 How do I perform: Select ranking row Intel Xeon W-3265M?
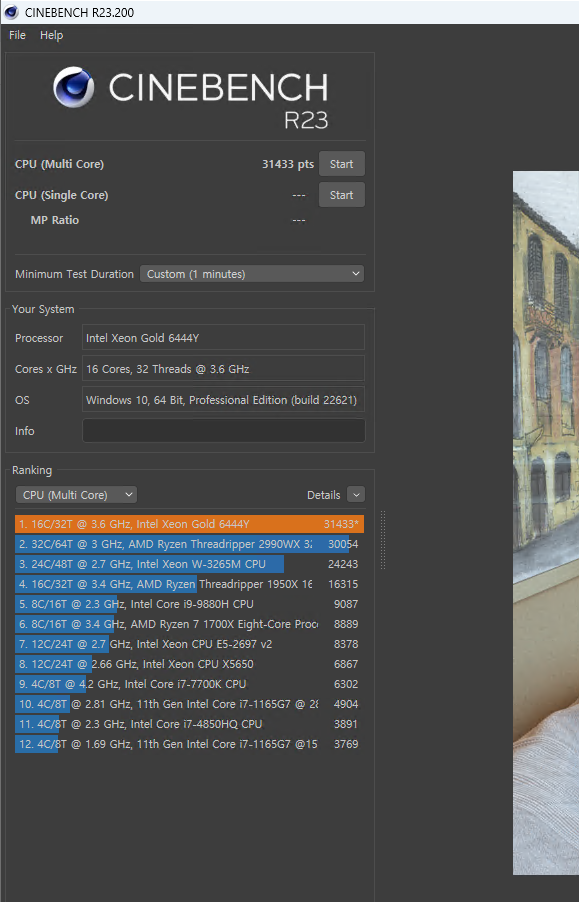pos(189,564)
